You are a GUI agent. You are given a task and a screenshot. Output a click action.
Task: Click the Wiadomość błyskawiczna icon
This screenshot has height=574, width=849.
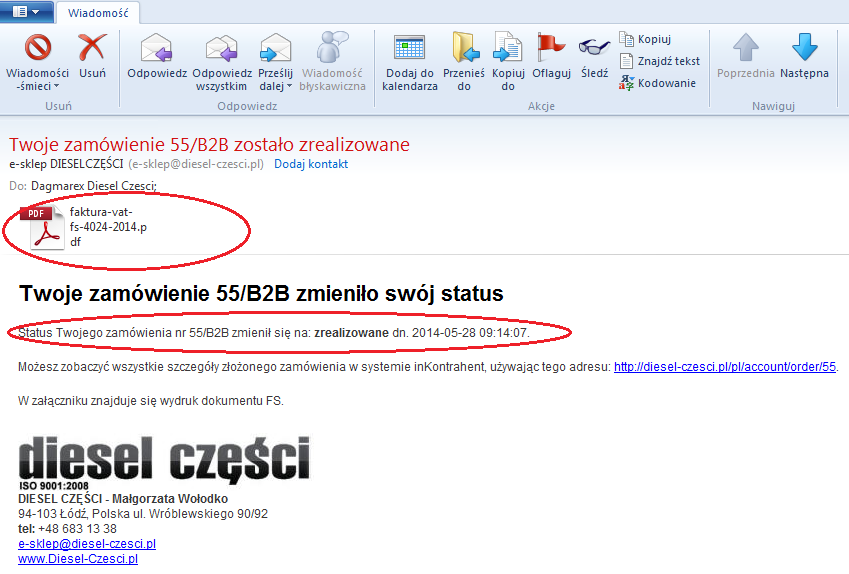point(332,48)
